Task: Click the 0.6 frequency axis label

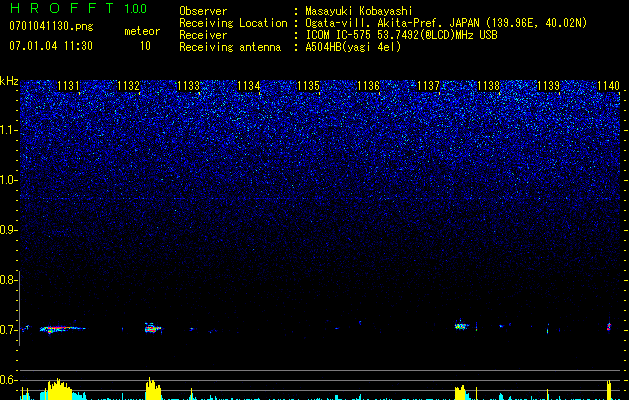Action: tap(7, 380)
